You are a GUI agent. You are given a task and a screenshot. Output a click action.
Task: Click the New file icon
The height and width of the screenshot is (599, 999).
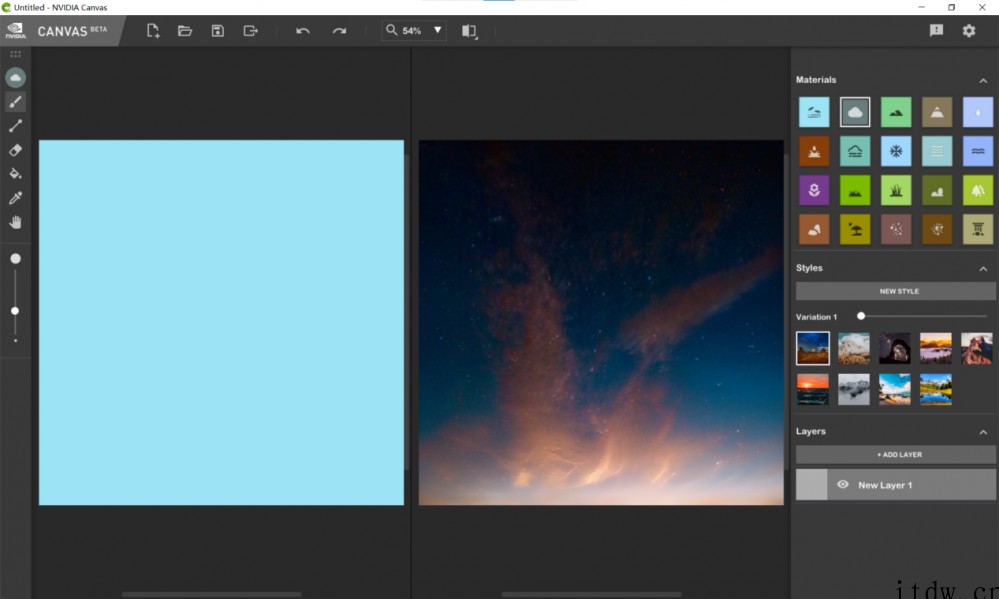pos(153,31)
